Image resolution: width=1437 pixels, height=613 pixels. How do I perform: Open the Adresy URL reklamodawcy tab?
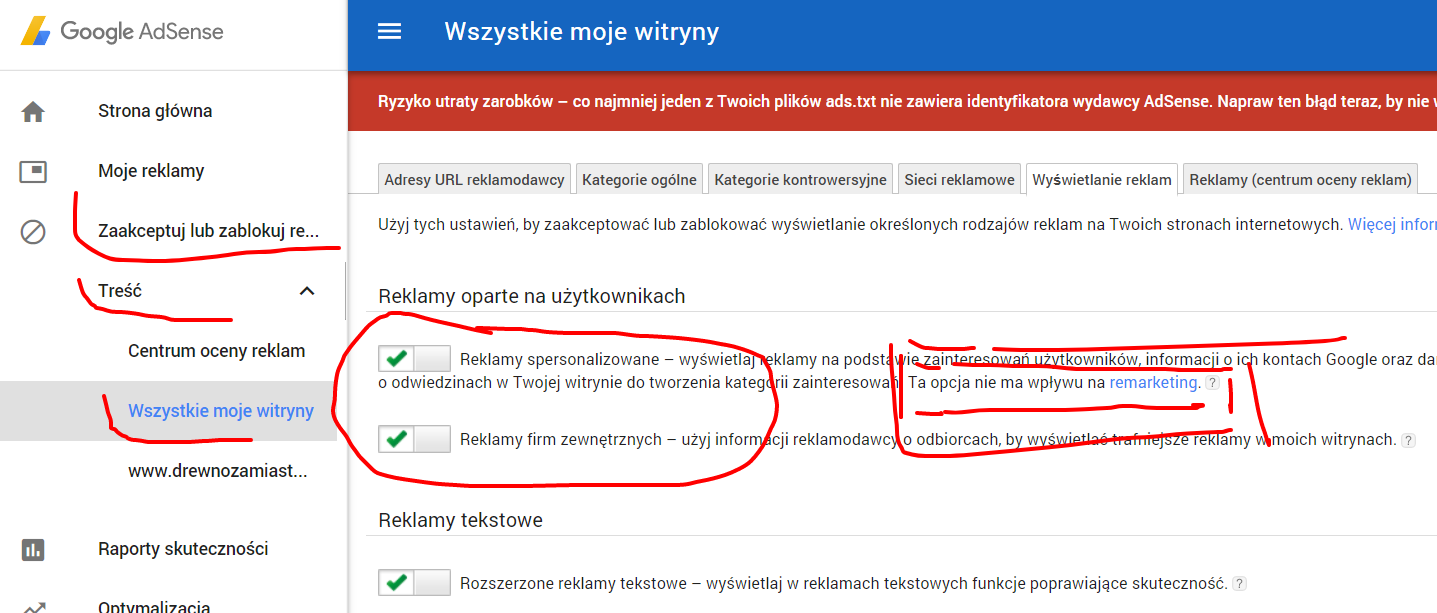[474, 180]
